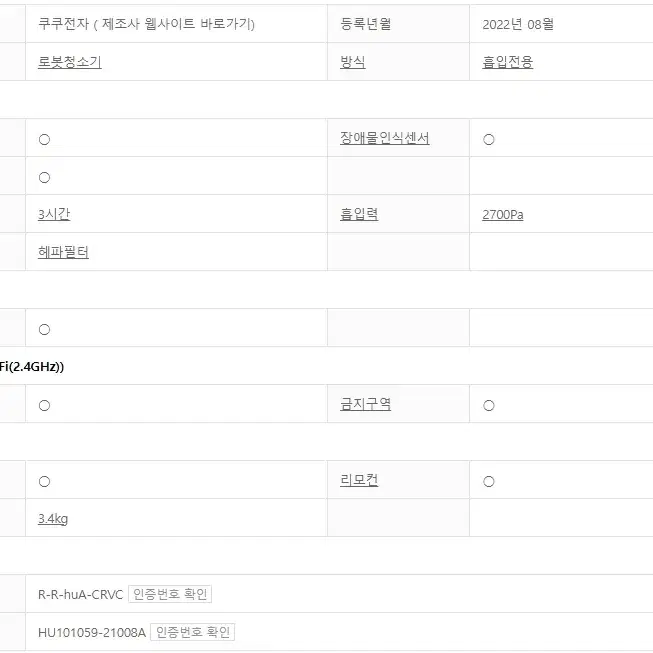The image size is (653, 653).
Task: Open the 2700Pa suction value link
Action: tap(503, 214)
